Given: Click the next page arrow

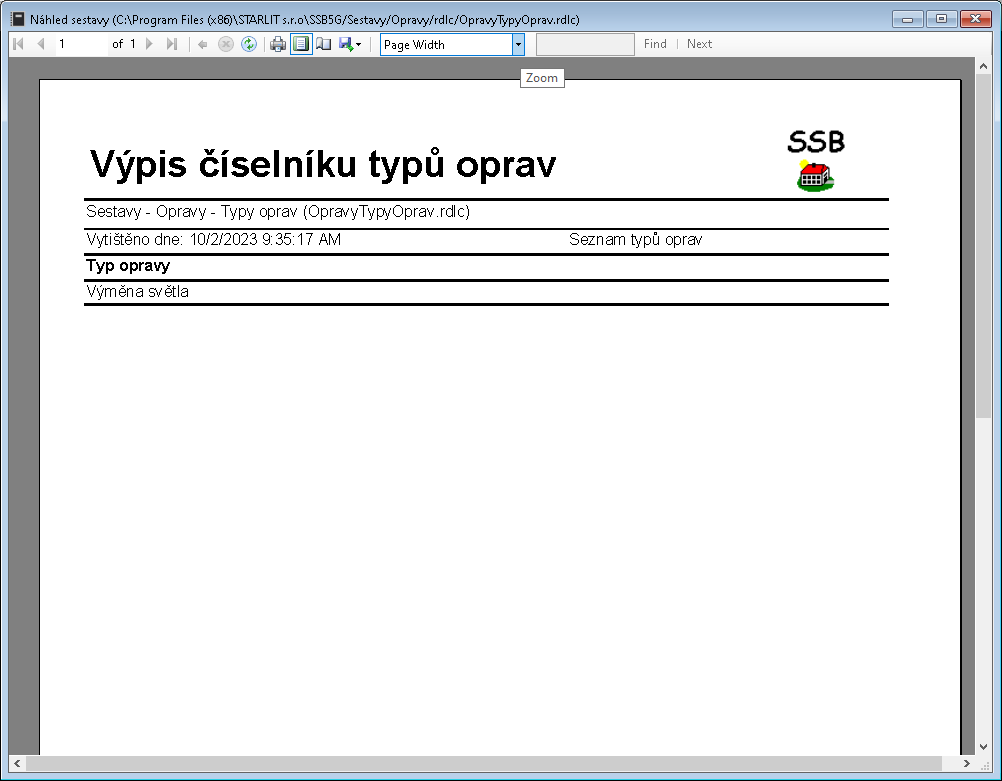Looking at the screenshot, I should pyautogui.click(x=149, y=44).
